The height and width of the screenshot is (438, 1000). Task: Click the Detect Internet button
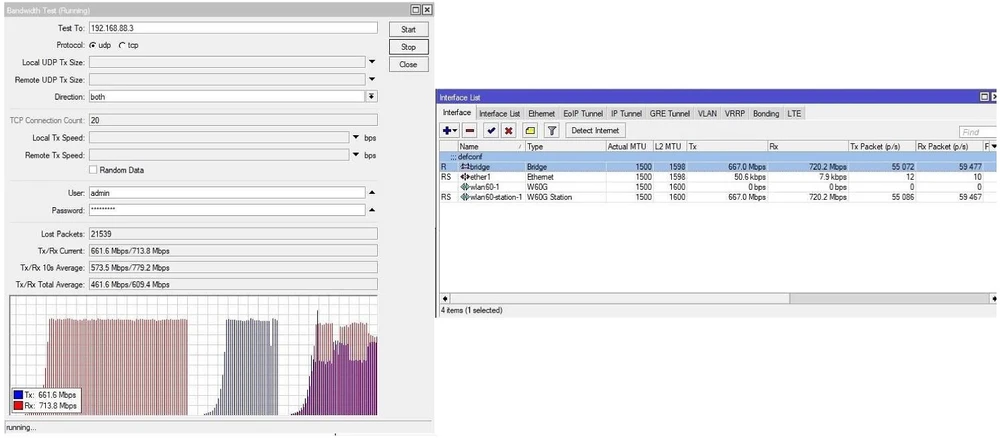[595, 130]
